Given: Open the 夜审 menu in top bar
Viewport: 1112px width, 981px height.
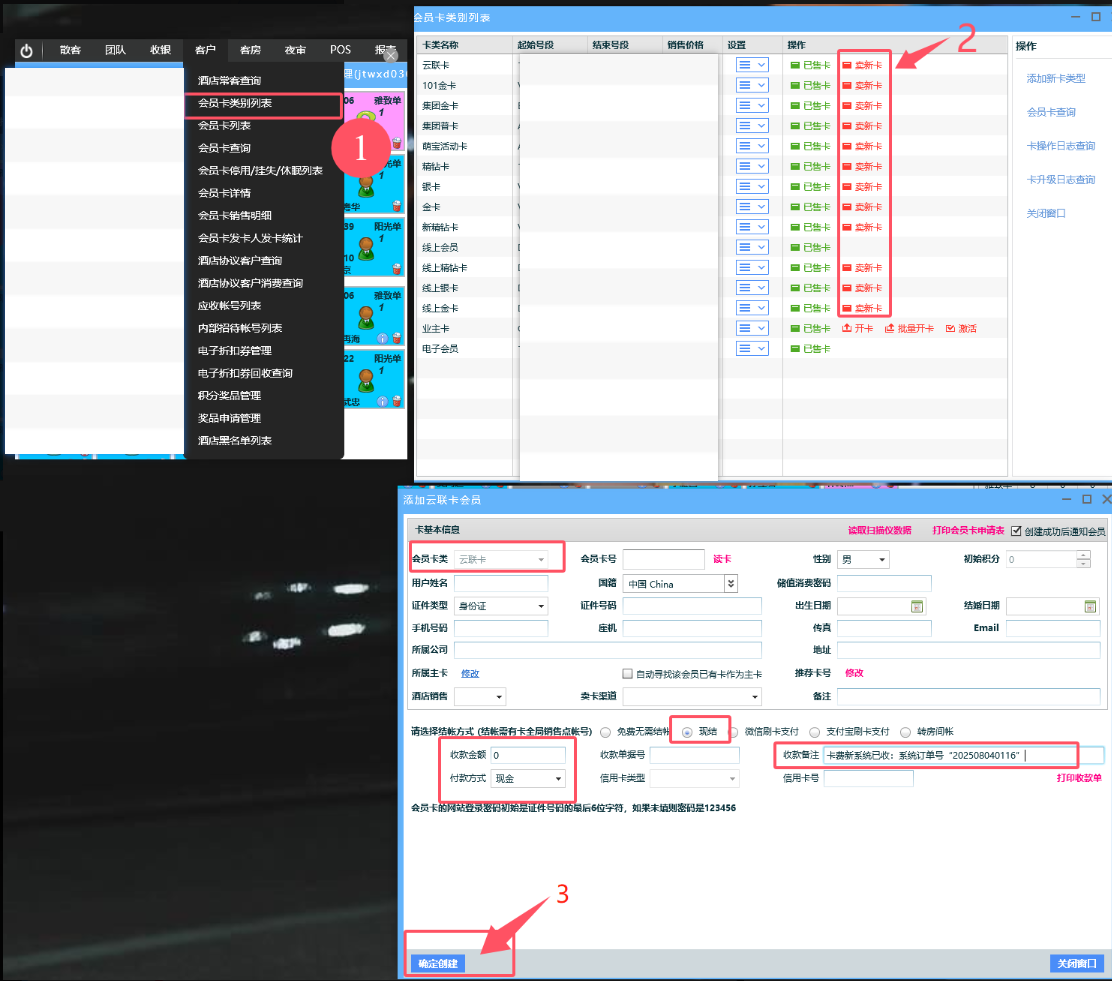Looking at the screenshot, I should click(x=295, y=50).
